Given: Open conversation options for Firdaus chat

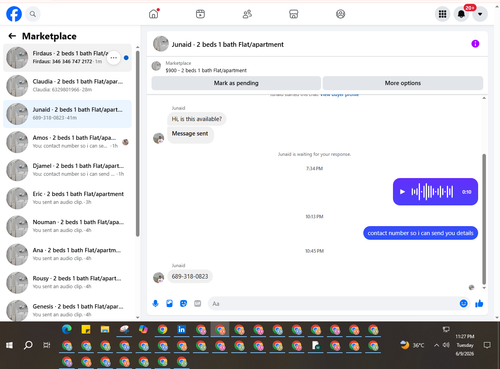Looking at the screenshot, I should coord(114,58).
